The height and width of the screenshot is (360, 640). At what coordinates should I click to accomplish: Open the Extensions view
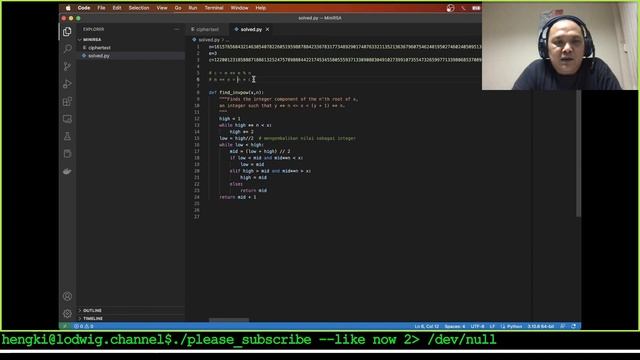67,101
